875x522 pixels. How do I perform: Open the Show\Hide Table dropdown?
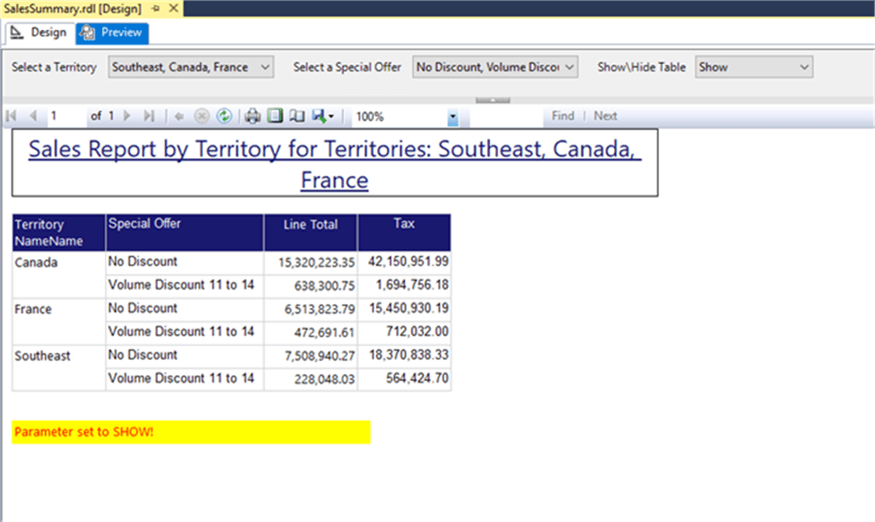pyautogui.click(x=753, y=67)
